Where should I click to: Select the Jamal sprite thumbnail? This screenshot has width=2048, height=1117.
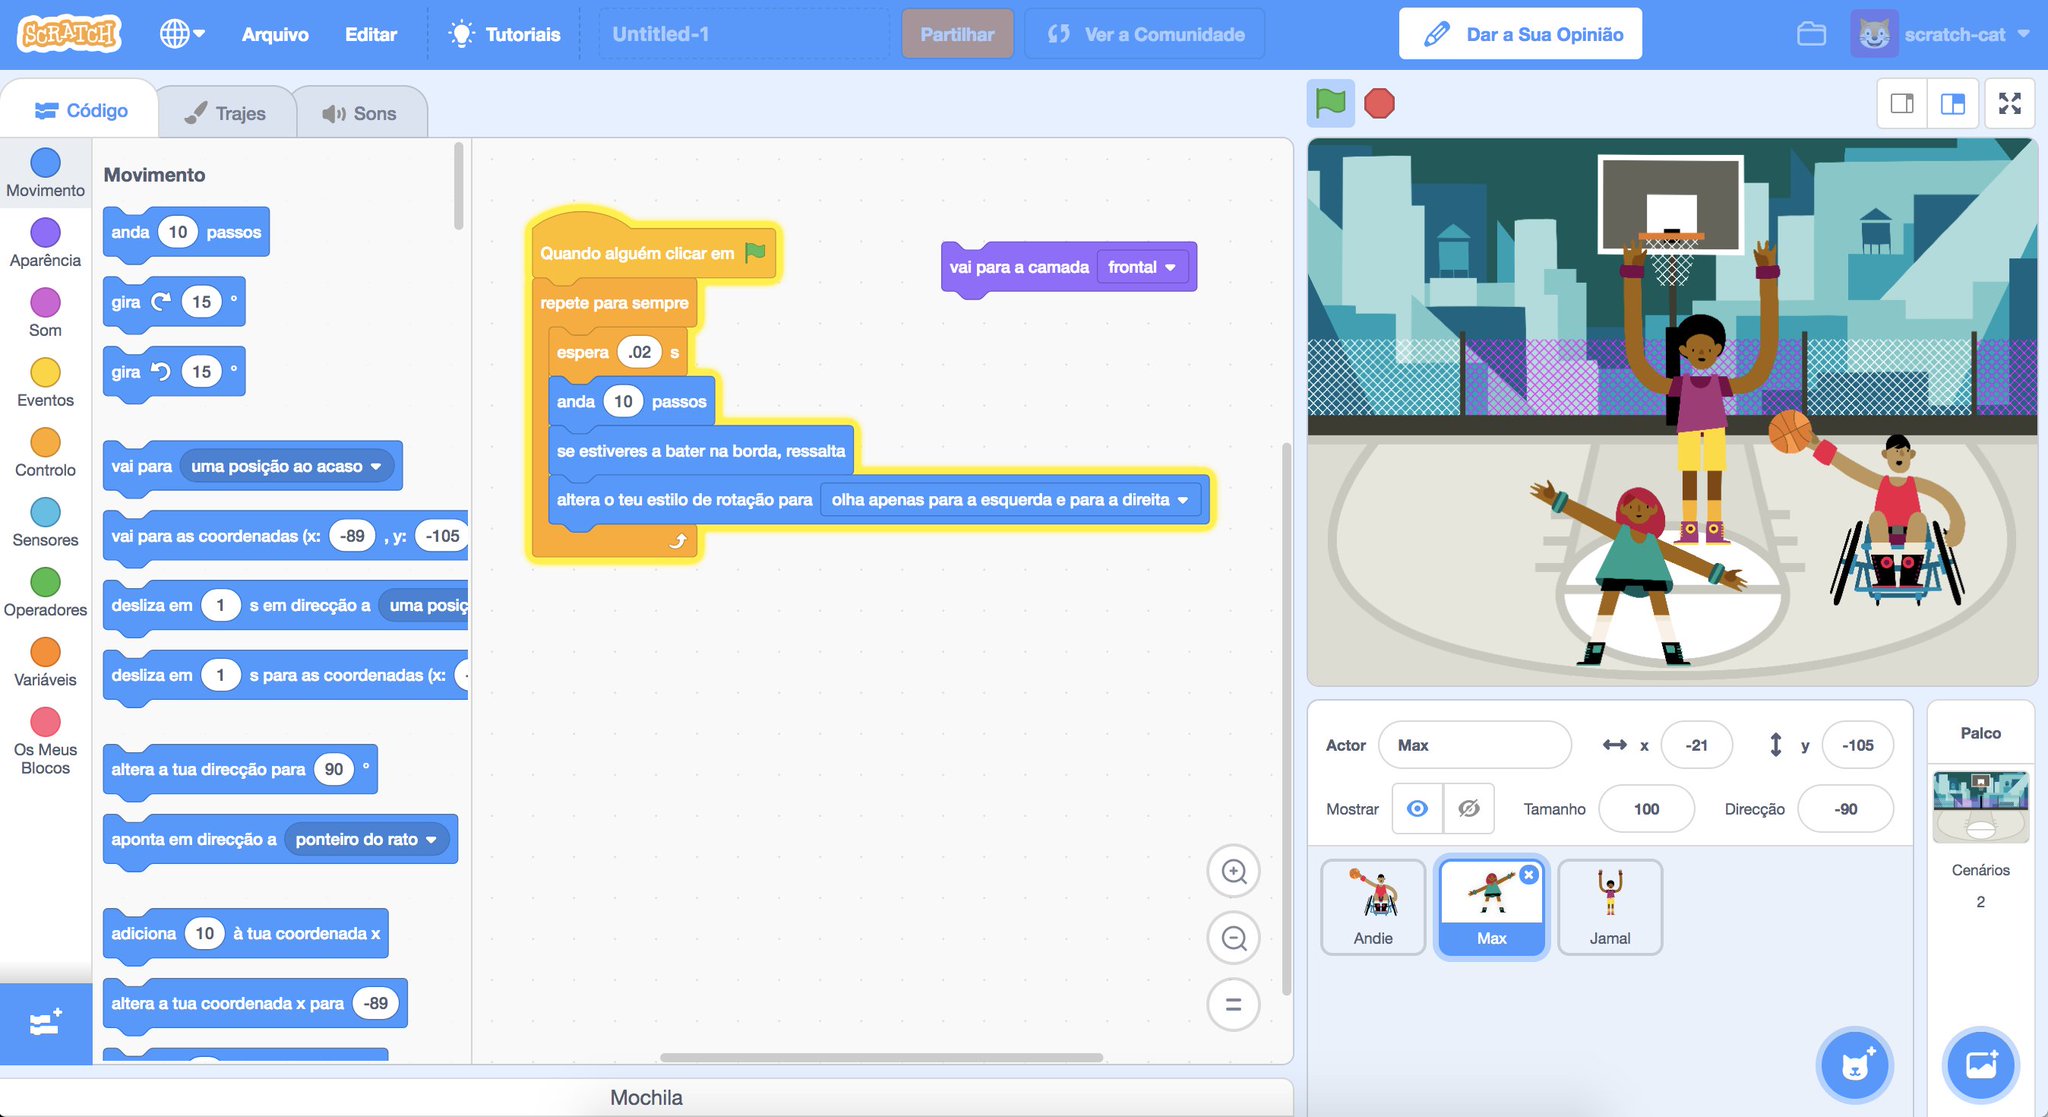[1610, 907]
